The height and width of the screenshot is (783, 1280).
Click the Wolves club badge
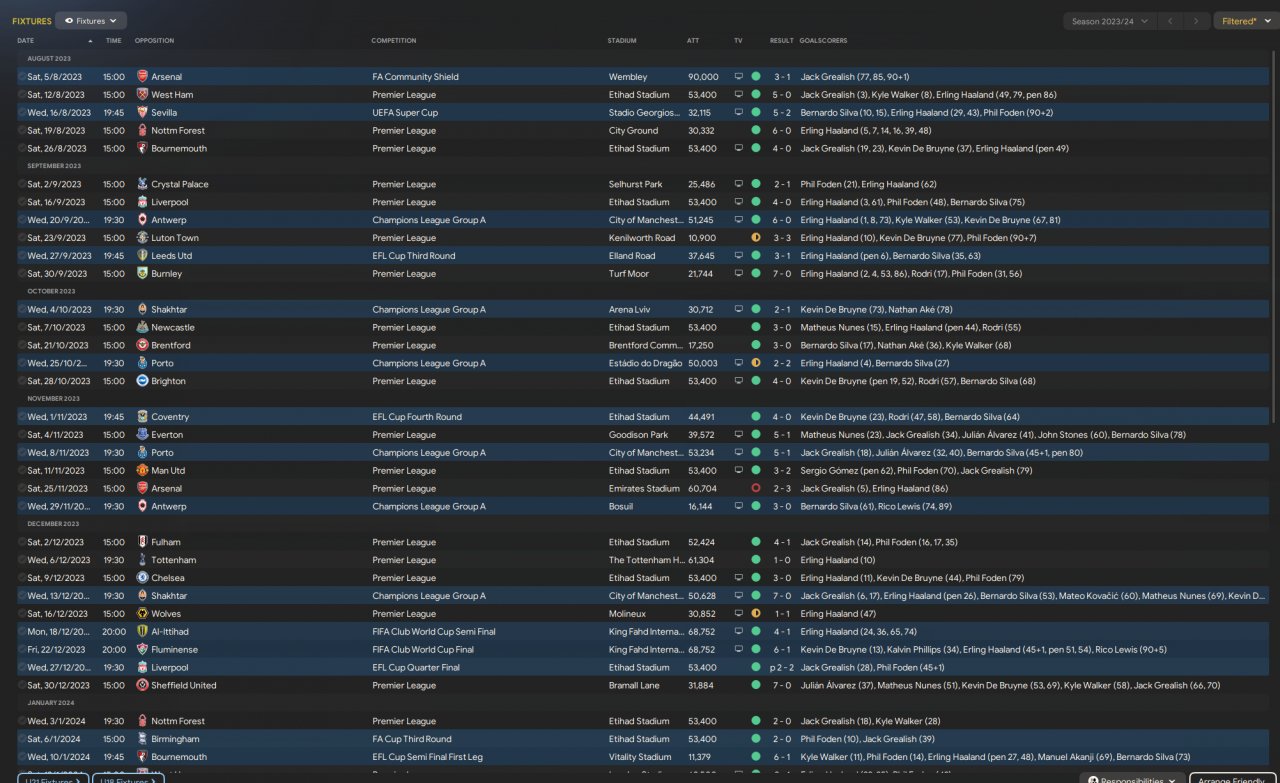click(x=143, y=614)
